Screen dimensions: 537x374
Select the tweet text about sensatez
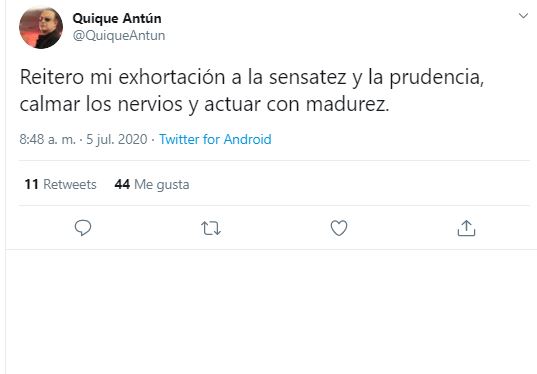pos(251,91)
